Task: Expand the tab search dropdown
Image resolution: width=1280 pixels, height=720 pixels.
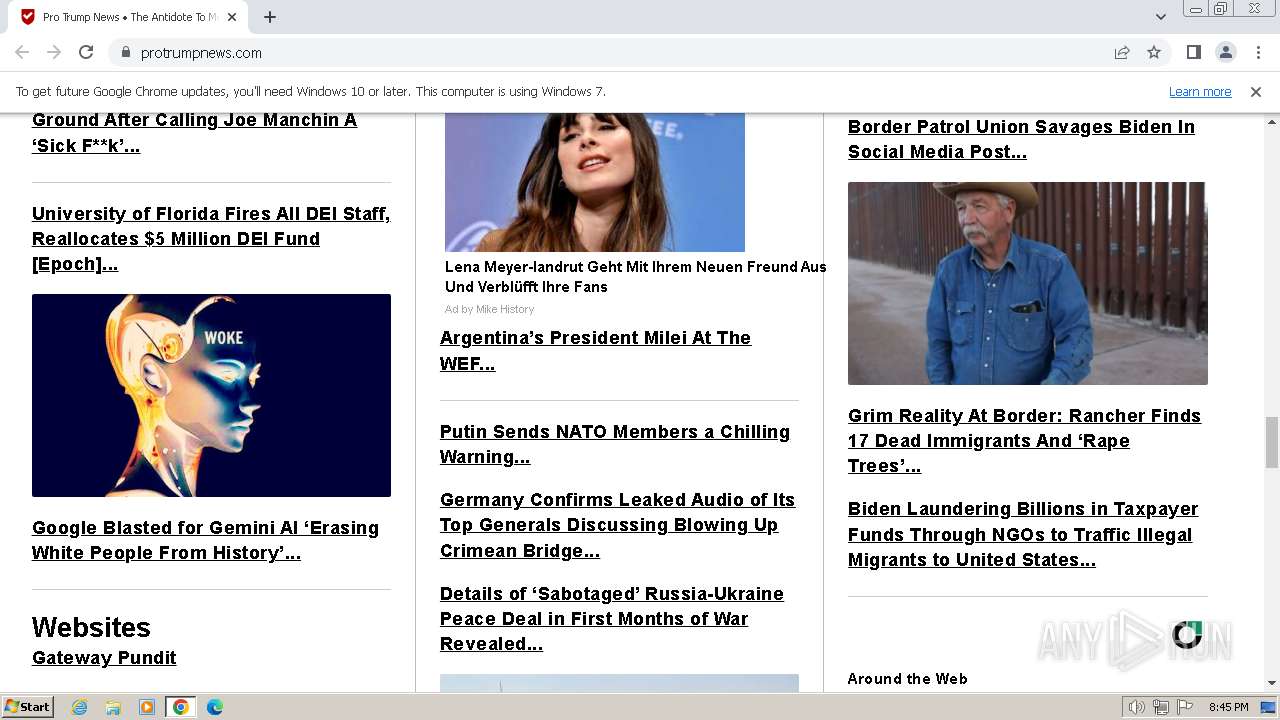Action: pyautogui.click(x=1160, y=17)
